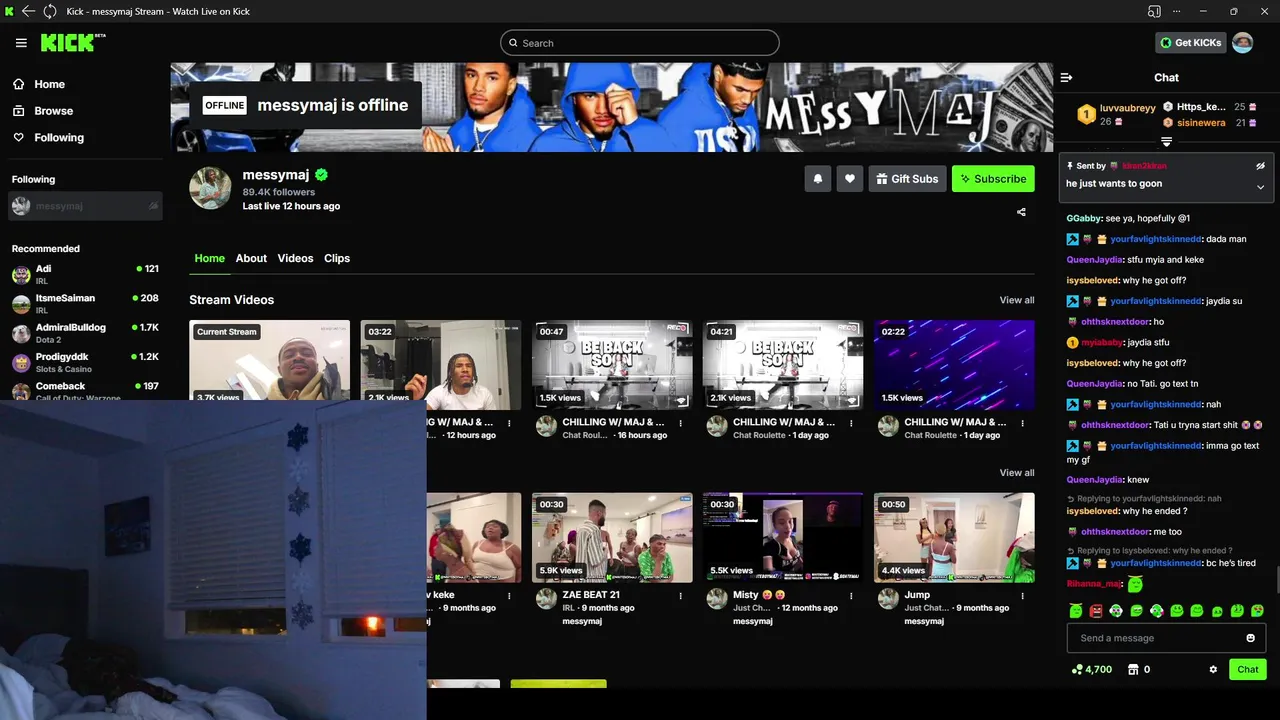1280x720 pixels.
Task: Click the 4,700 channel points icon
Action: [x=1076, y=669]
